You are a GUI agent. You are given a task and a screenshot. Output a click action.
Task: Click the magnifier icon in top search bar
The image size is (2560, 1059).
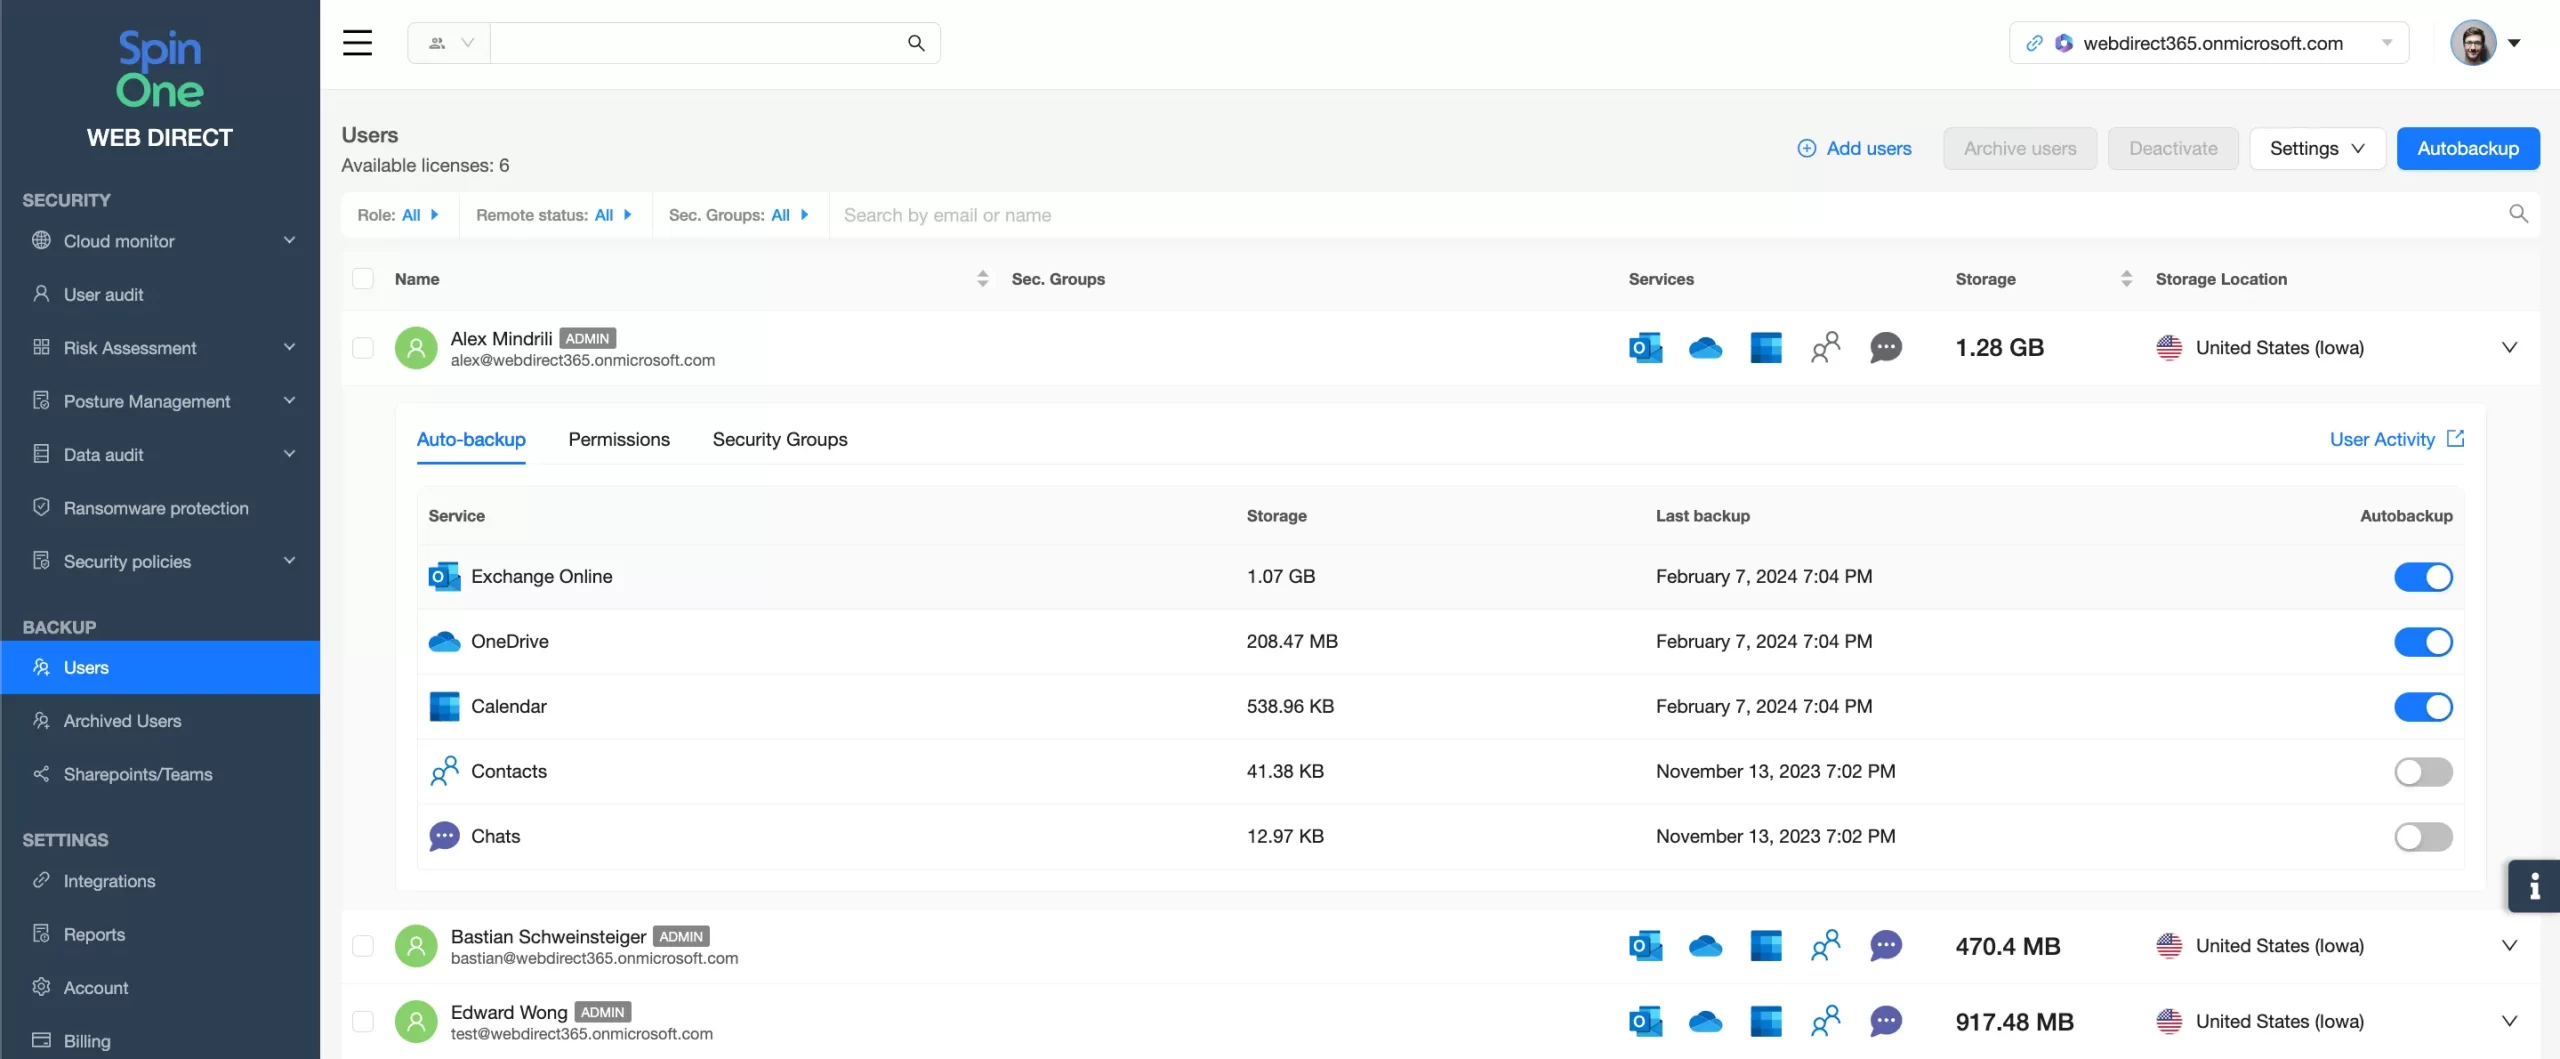click(x=916, y=43)
